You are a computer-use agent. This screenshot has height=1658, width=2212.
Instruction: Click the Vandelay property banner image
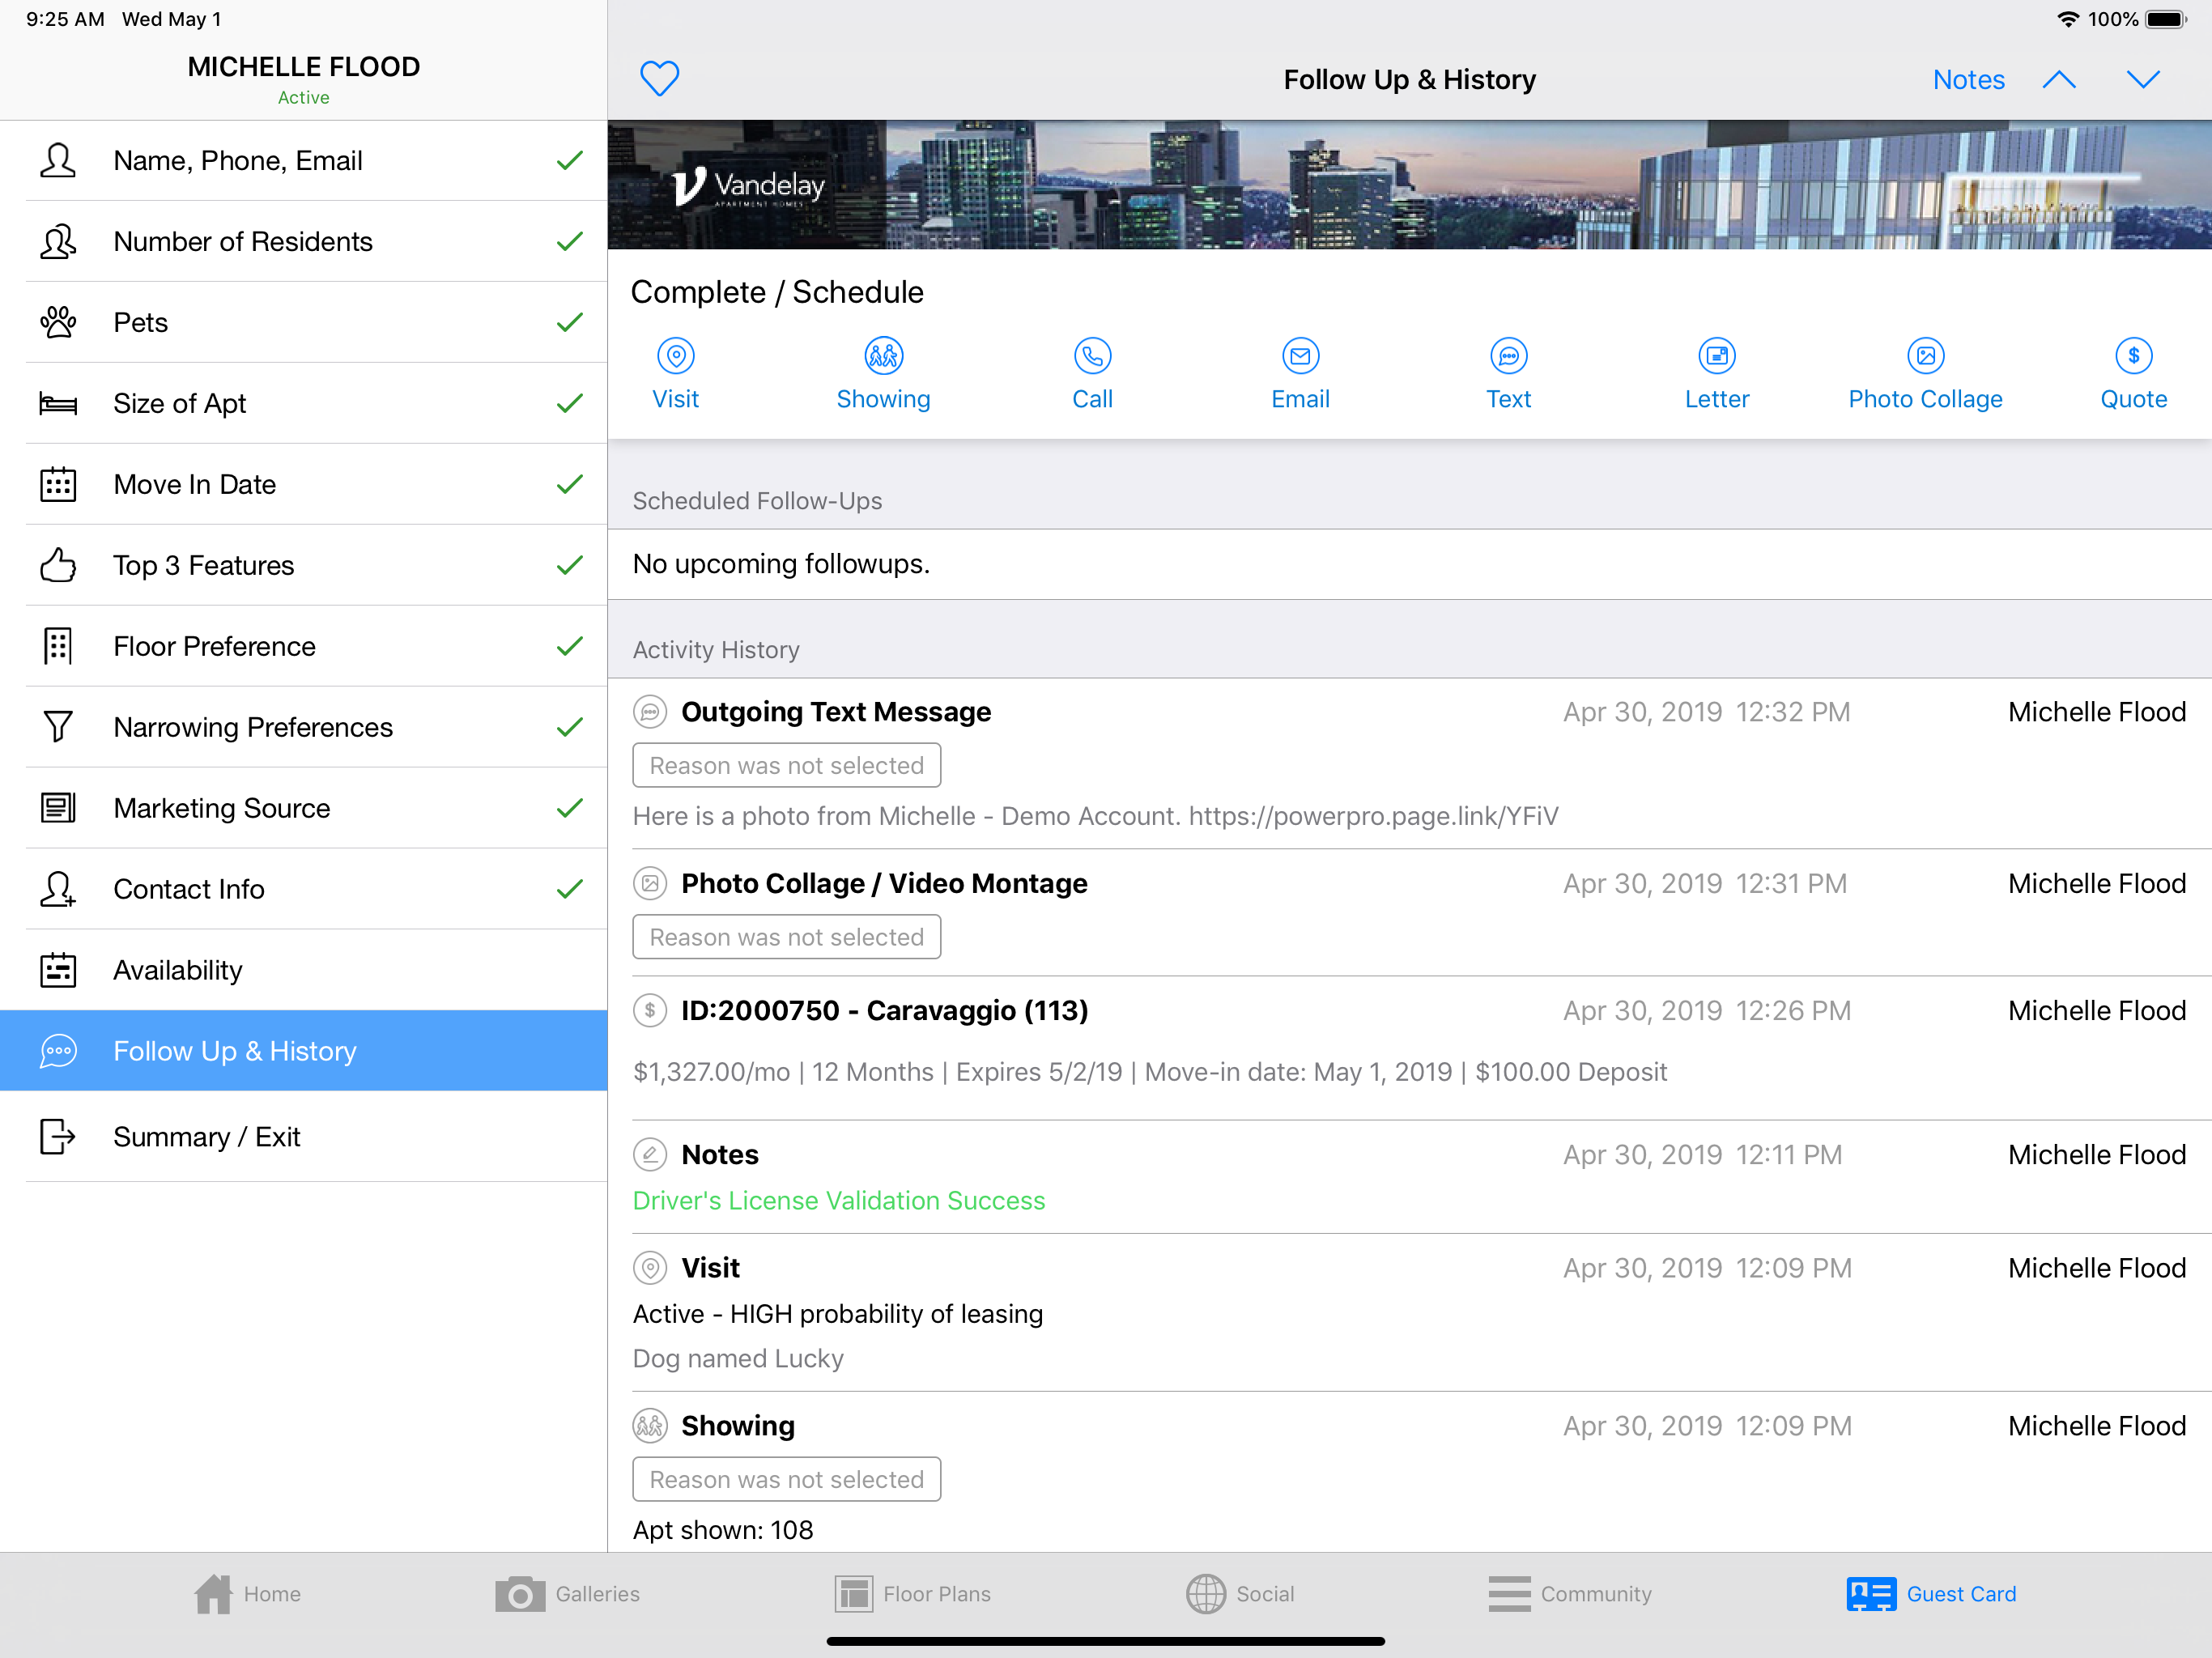click(1410, 185)
